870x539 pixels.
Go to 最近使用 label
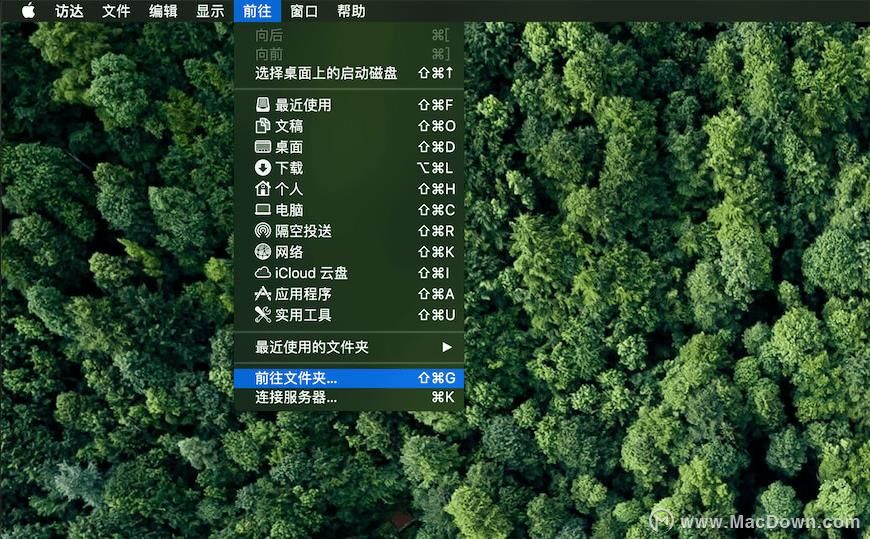pos(303,105)
